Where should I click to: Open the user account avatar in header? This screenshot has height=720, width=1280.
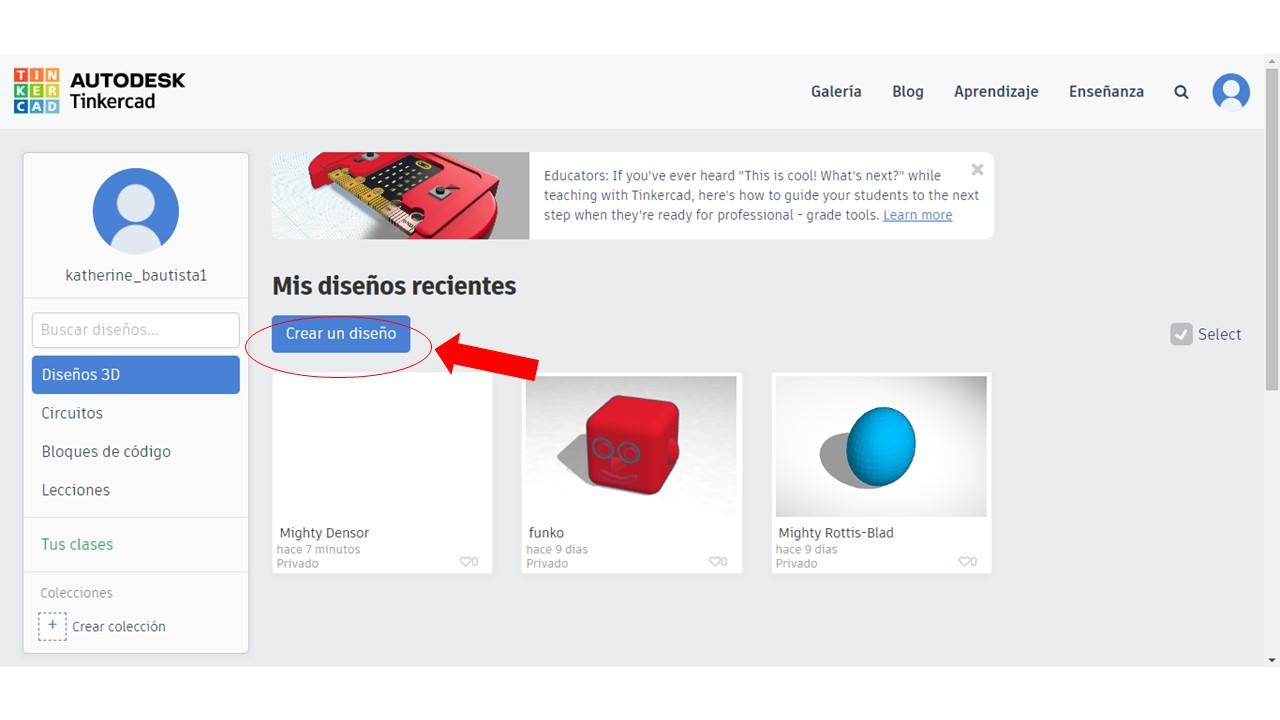pyautogui.click(x=1231, y=92)
